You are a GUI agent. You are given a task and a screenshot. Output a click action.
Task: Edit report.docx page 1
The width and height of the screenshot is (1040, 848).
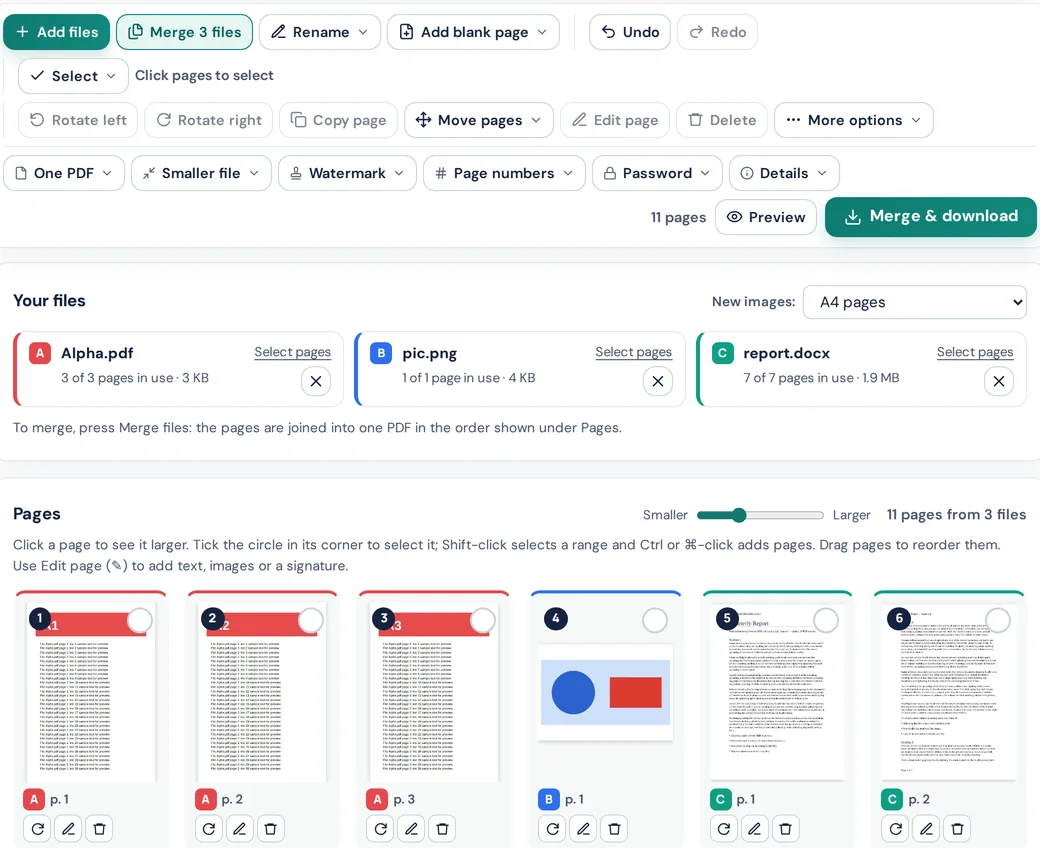[x=754, y=828]
